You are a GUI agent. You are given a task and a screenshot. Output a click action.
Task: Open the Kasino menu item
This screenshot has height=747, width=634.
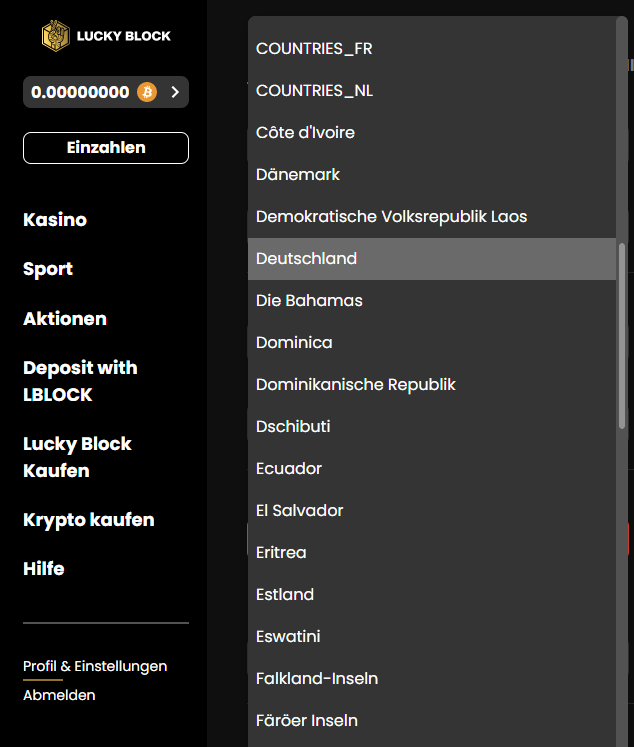click(x=55, y=220)
